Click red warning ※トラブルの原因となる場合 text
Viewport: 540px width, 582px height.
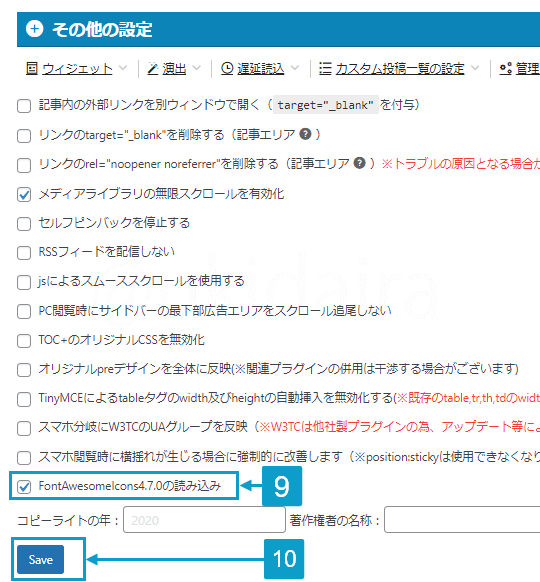[461, 163]
